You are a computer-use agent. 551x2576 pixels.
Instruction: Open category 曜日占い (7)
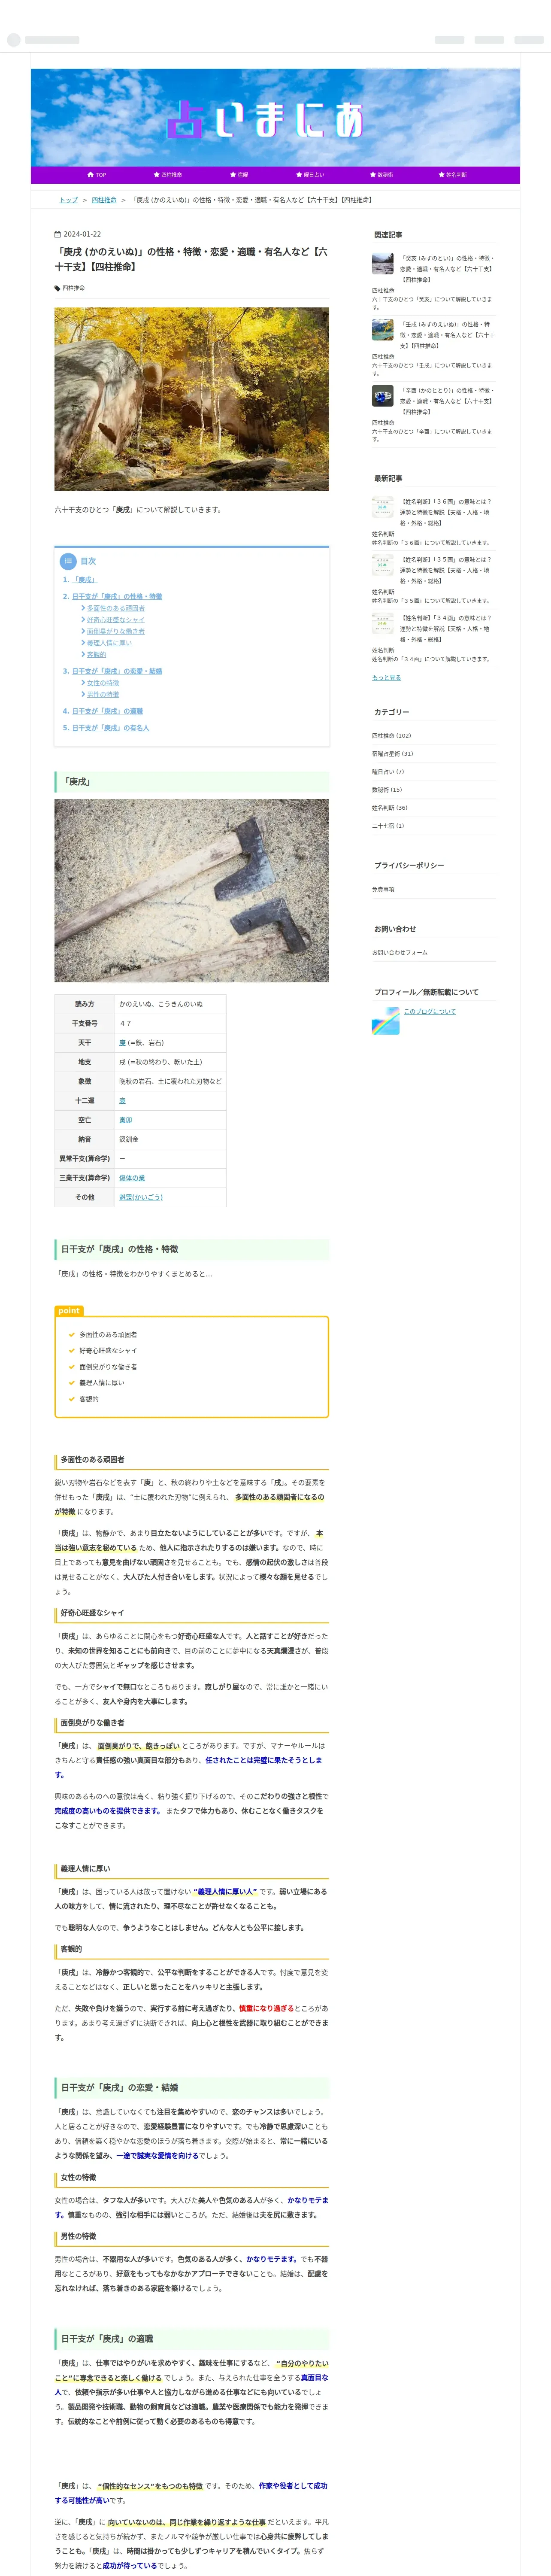tap(389, 772)
